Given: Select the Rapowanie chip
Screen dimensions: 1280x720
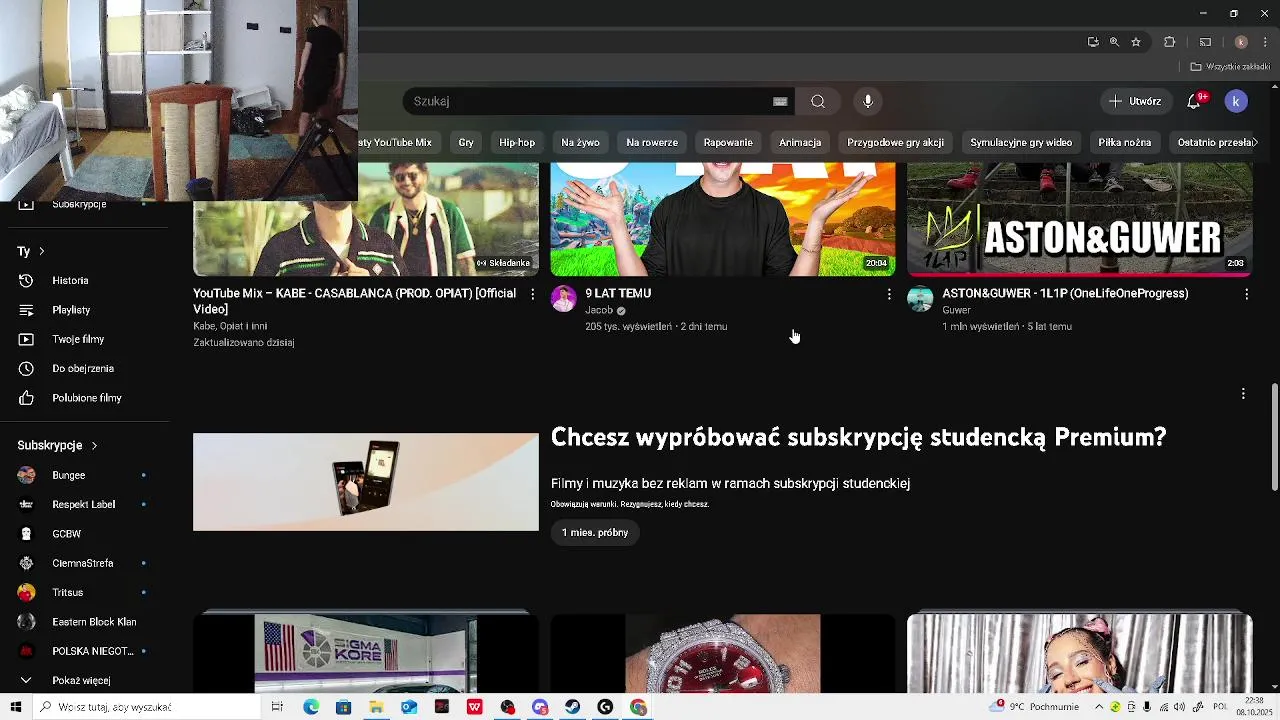Looking at the screenshot, I should (728, 142).
